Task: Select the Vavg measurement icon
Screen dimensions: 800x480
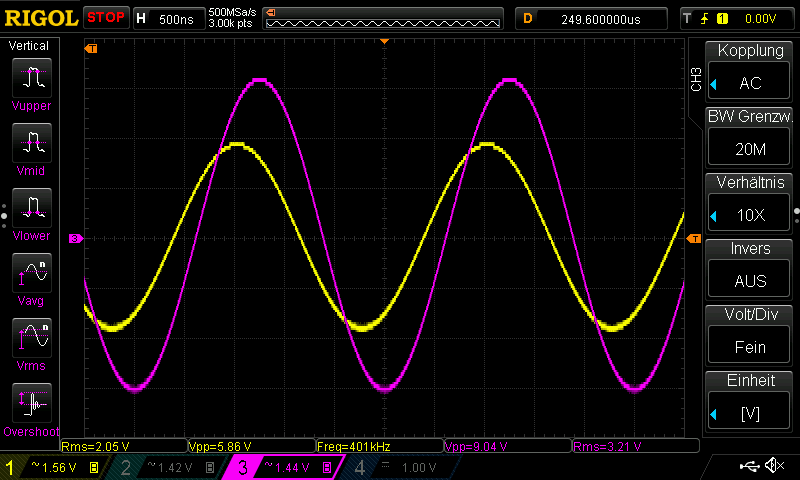Action: tap(32, 273)
